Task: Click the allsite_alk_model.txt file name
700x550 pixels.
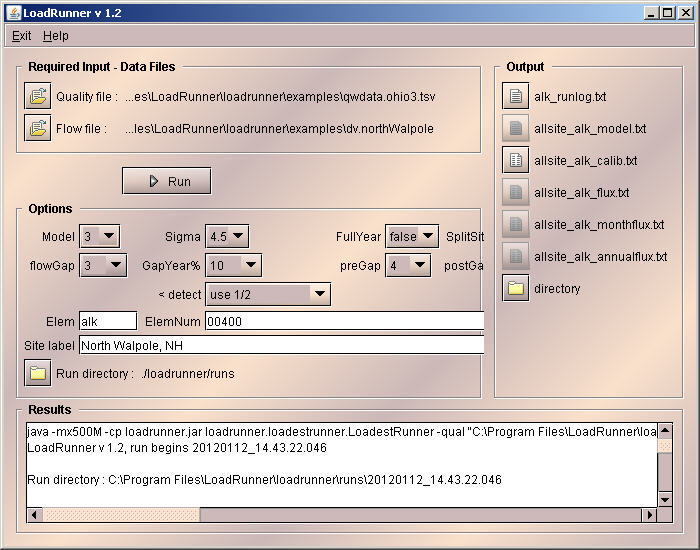Action: [x=590, y=129]
